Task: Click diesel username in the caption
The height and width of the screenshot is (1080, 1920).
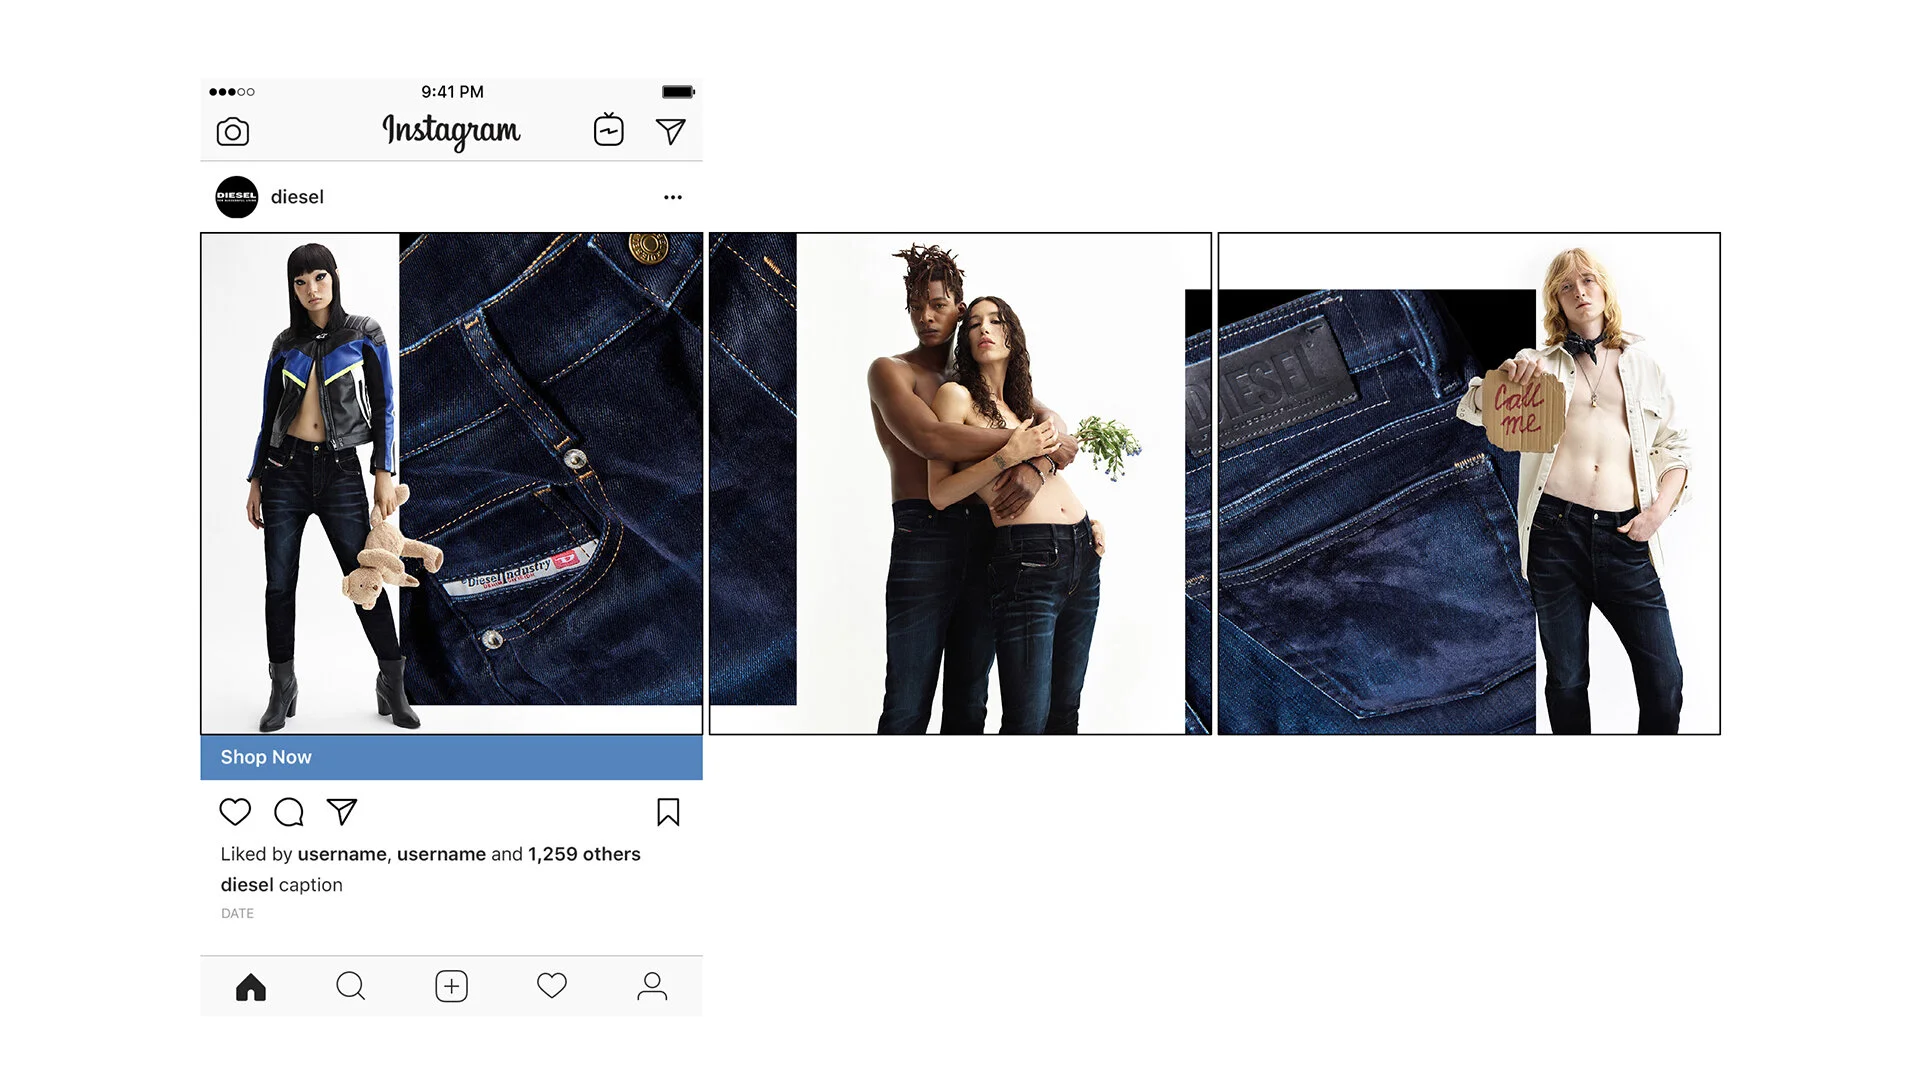Action: click(x=246, y=885)
